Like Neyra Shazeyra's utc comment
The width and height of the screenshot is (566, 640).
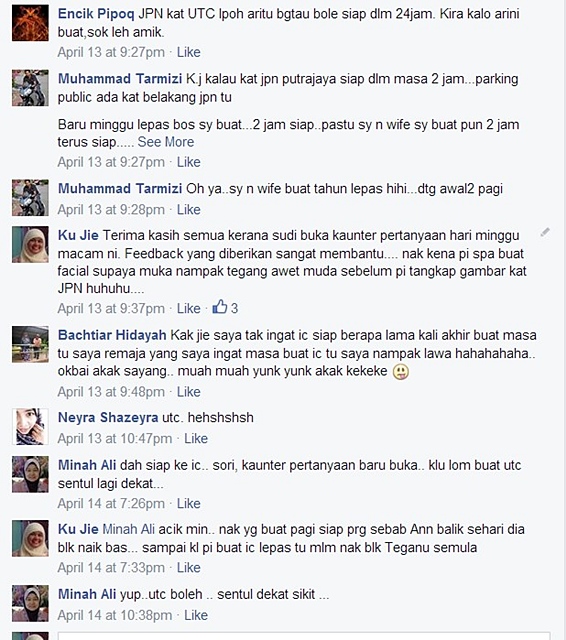196,438
